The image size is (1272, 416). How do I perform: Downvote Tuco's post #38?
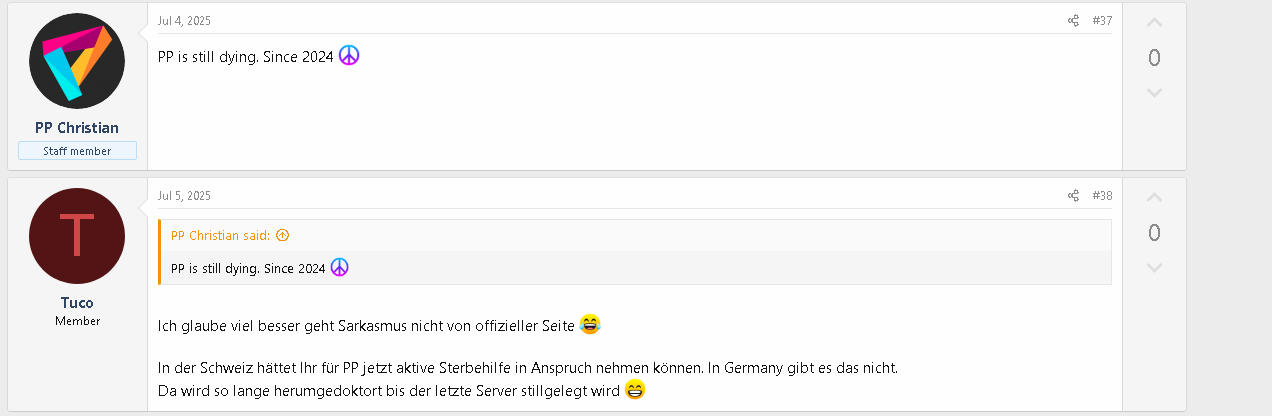pos(1154,268)
